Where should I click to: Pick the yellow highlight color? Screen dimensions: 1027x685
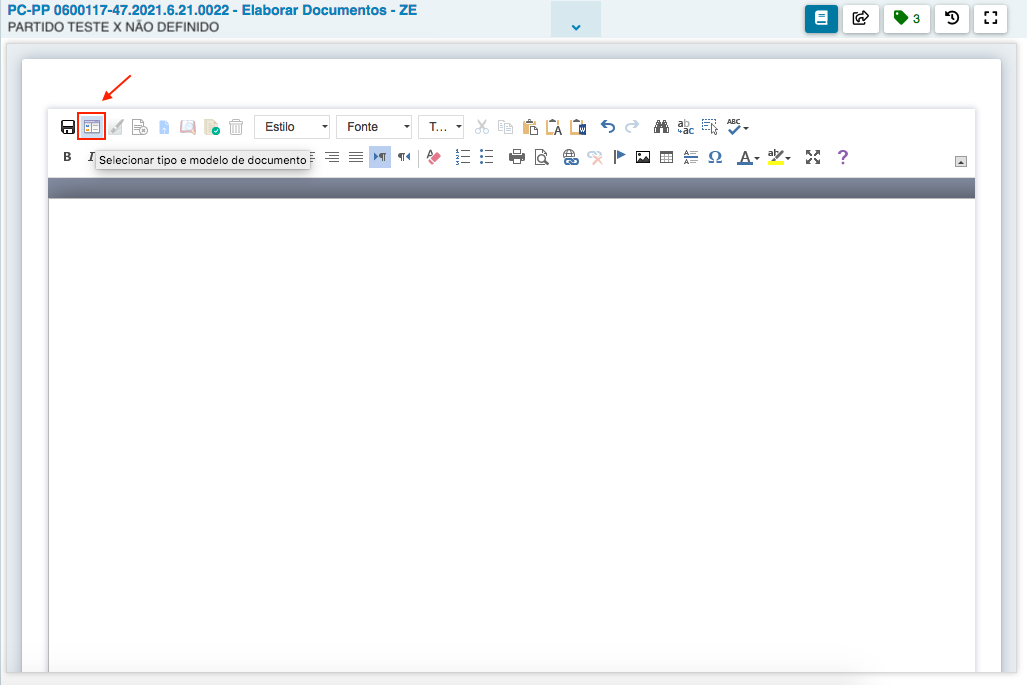(778, 157)
